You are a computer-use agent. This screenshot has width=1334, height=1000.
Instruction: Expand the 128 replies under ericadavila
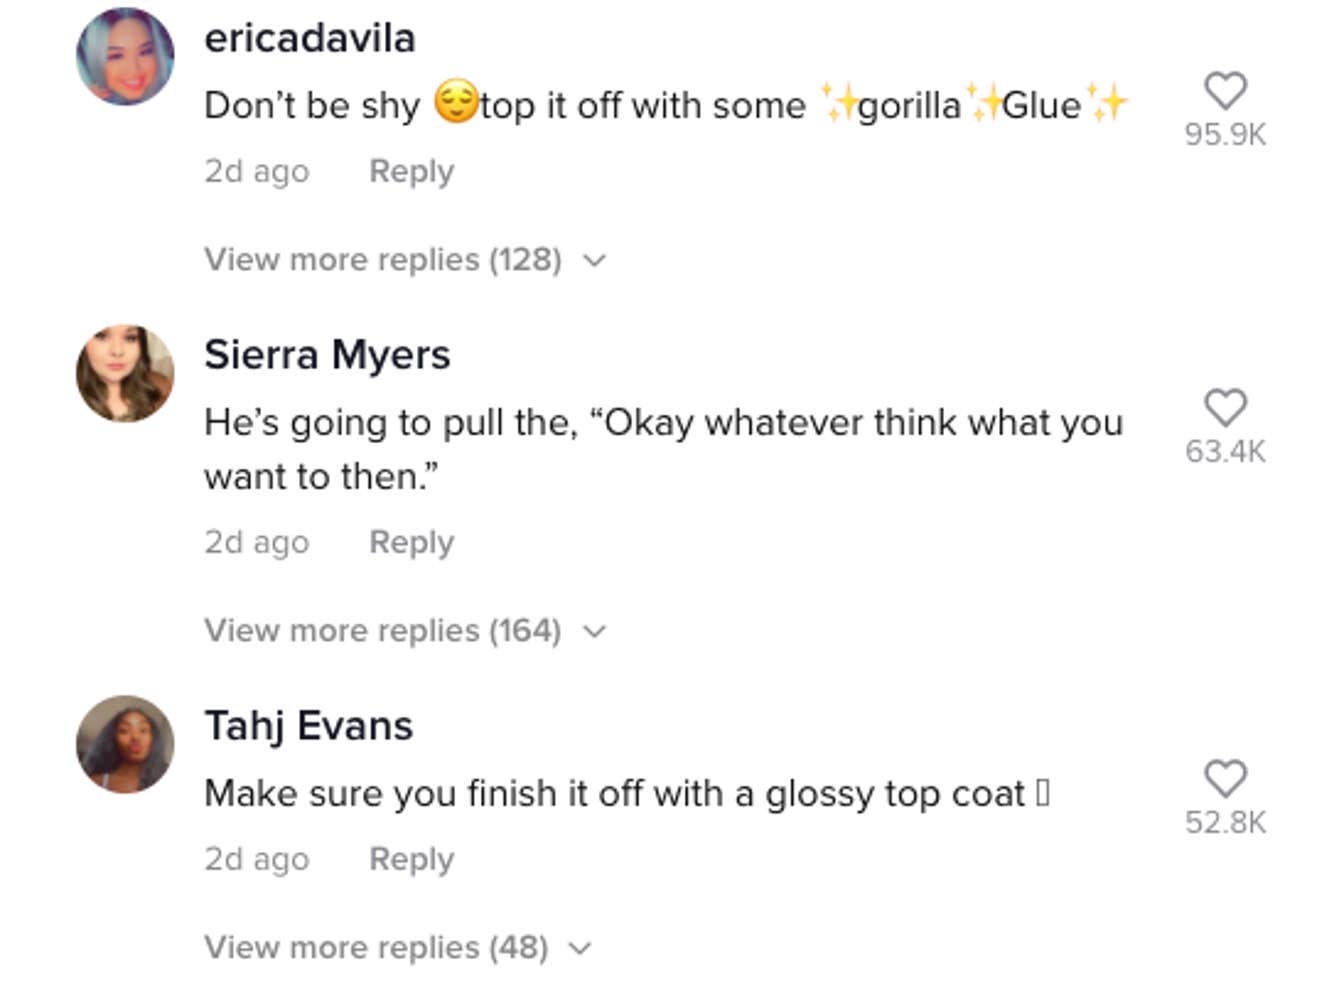click(383, 260)
